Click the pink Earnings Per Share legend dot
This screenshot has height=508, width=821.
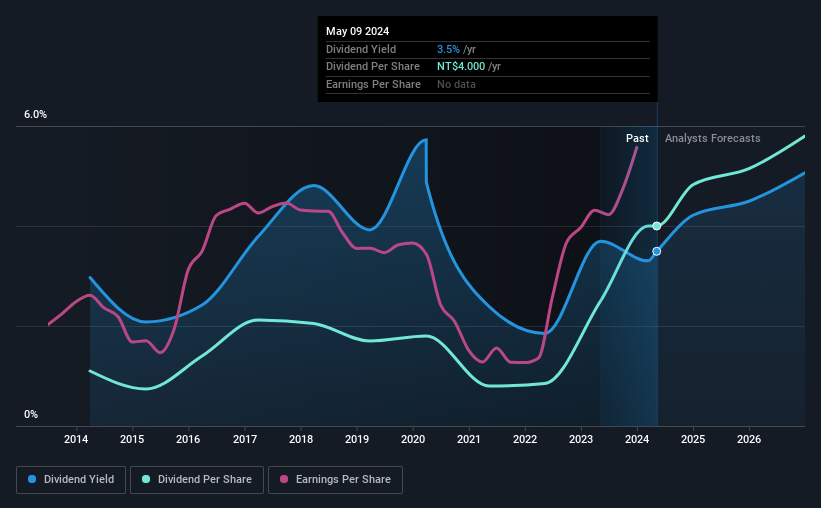284,479
